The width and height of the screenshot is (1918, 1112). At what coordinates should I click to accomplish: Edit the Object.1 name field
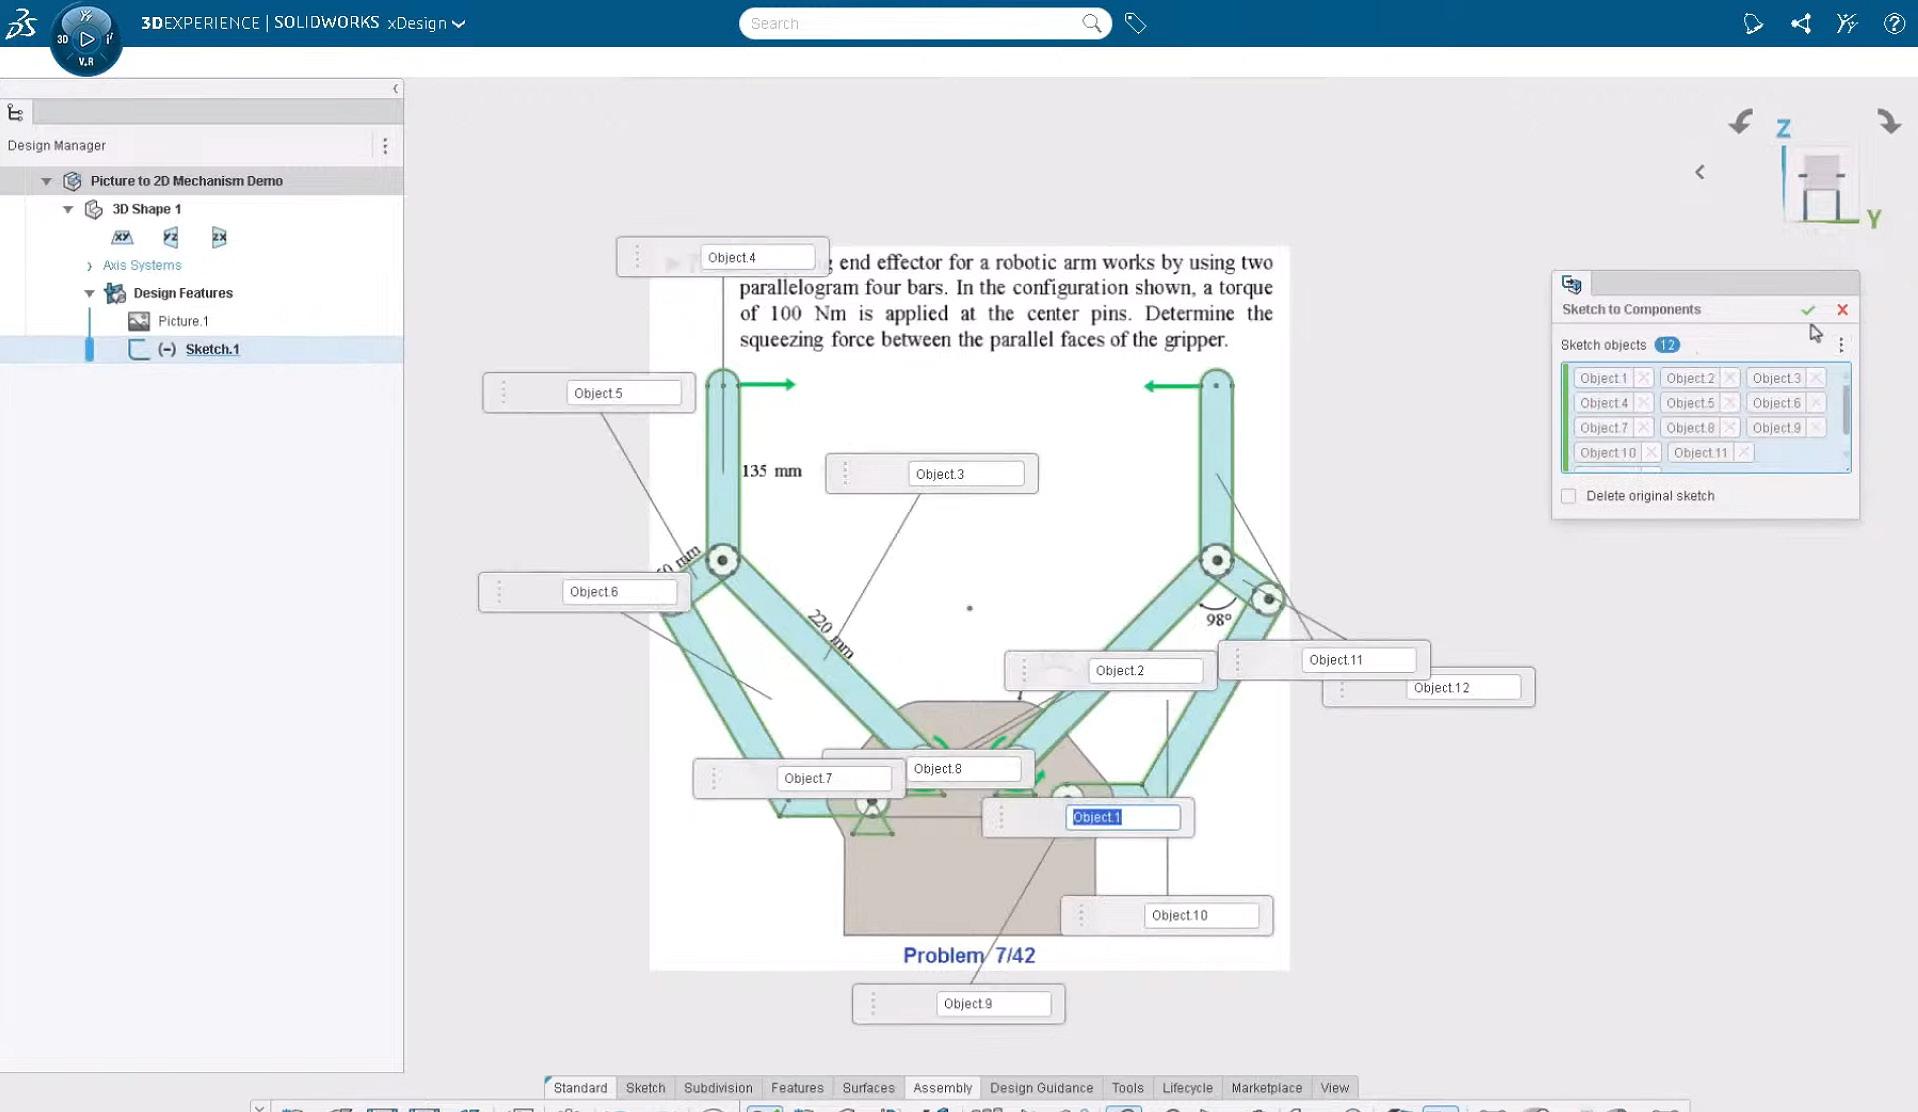coord(1122,817)
